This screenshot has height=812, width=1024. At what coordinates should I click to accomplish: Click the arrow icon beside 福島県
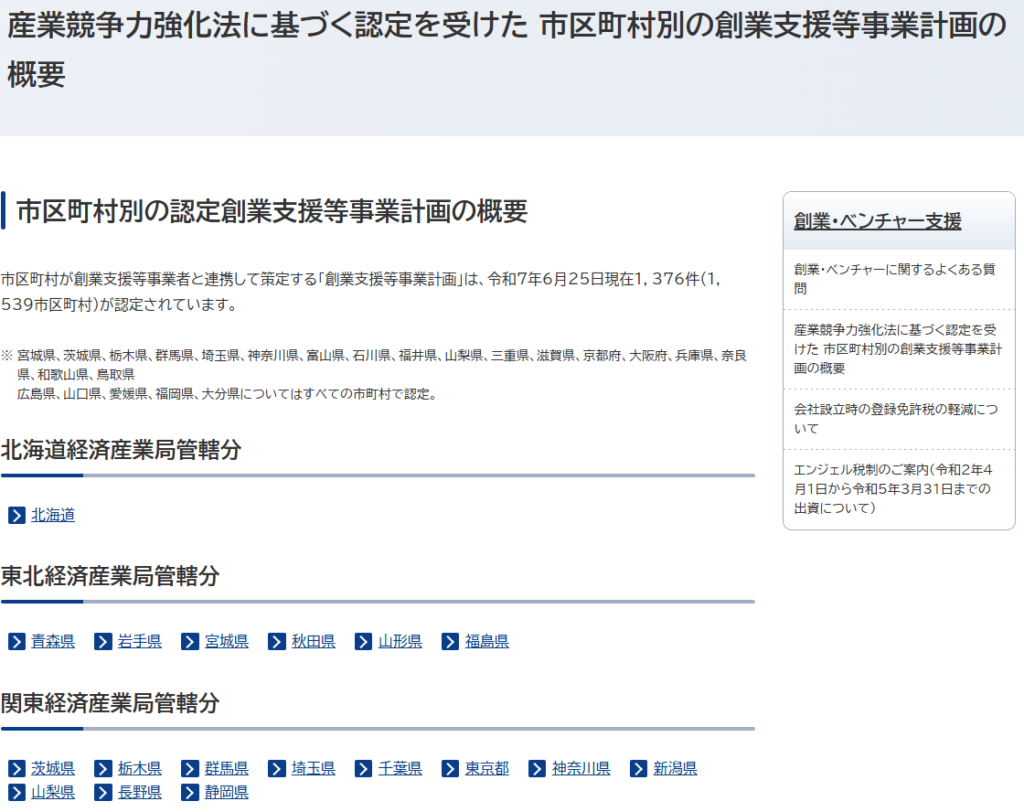coord(451,642)
